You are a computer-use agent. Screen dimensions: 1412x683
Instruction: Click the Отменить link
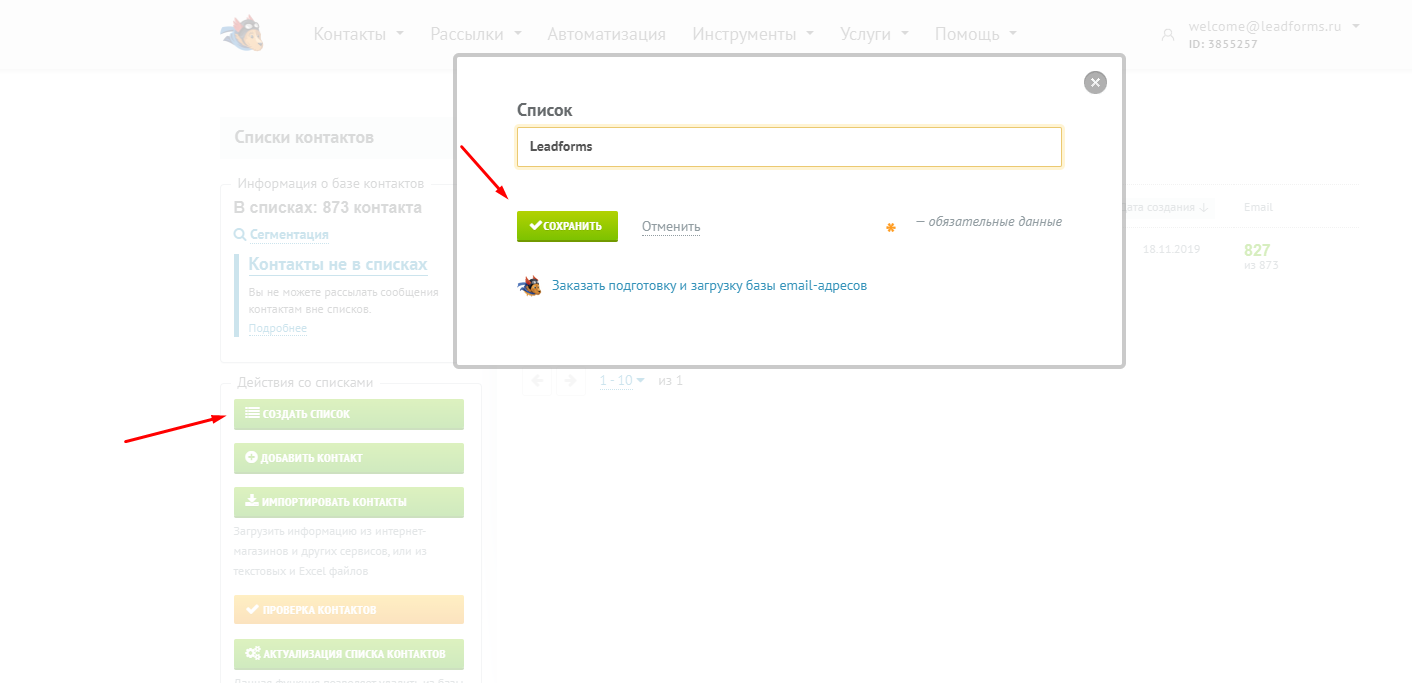(x=671, y=227)
